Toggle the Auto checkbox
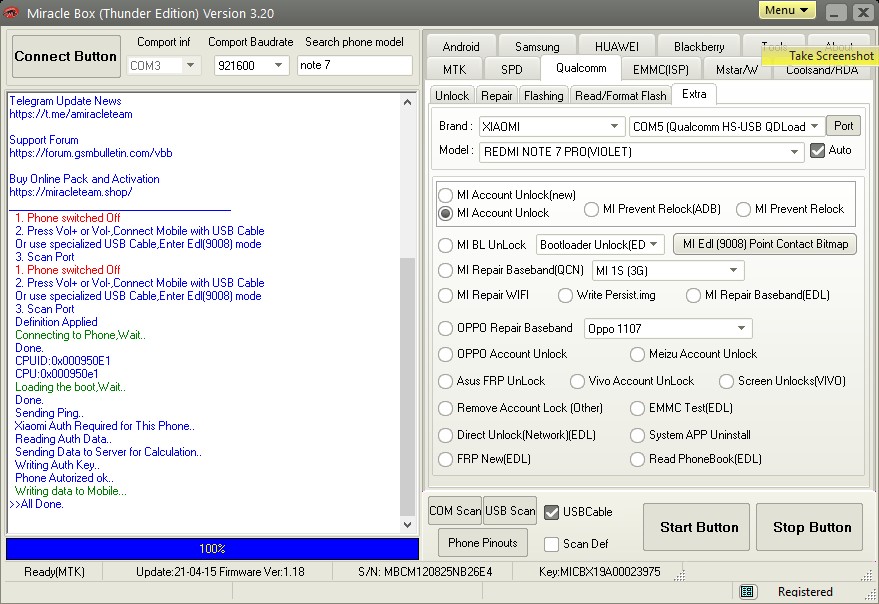 817,150
